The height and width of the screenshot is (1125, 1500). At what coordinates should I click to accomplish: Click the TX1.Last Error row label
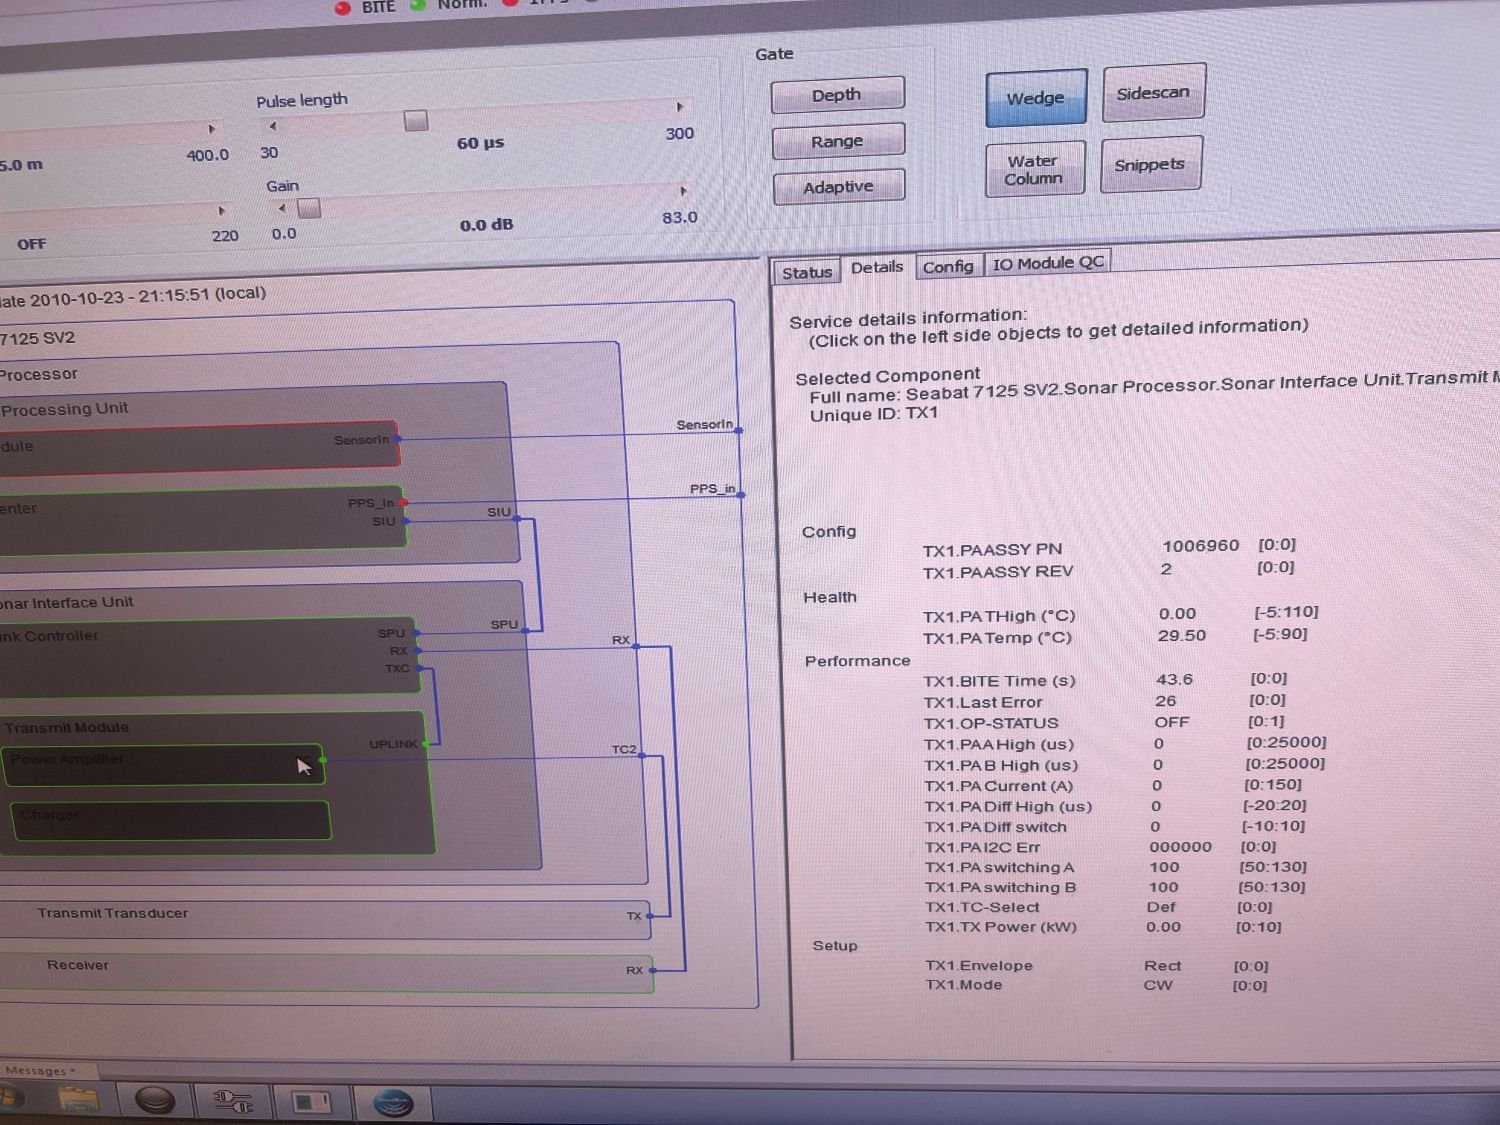coord(983,702)
